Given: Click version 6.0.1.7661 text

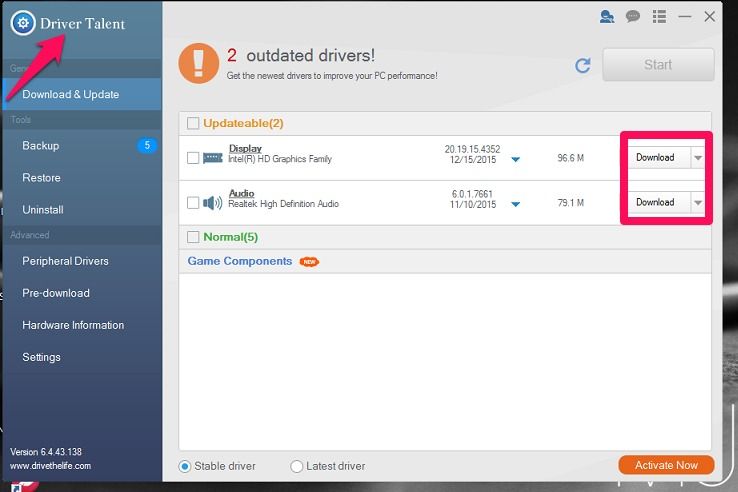Looking at the screenshot, I should coord(472,194).
